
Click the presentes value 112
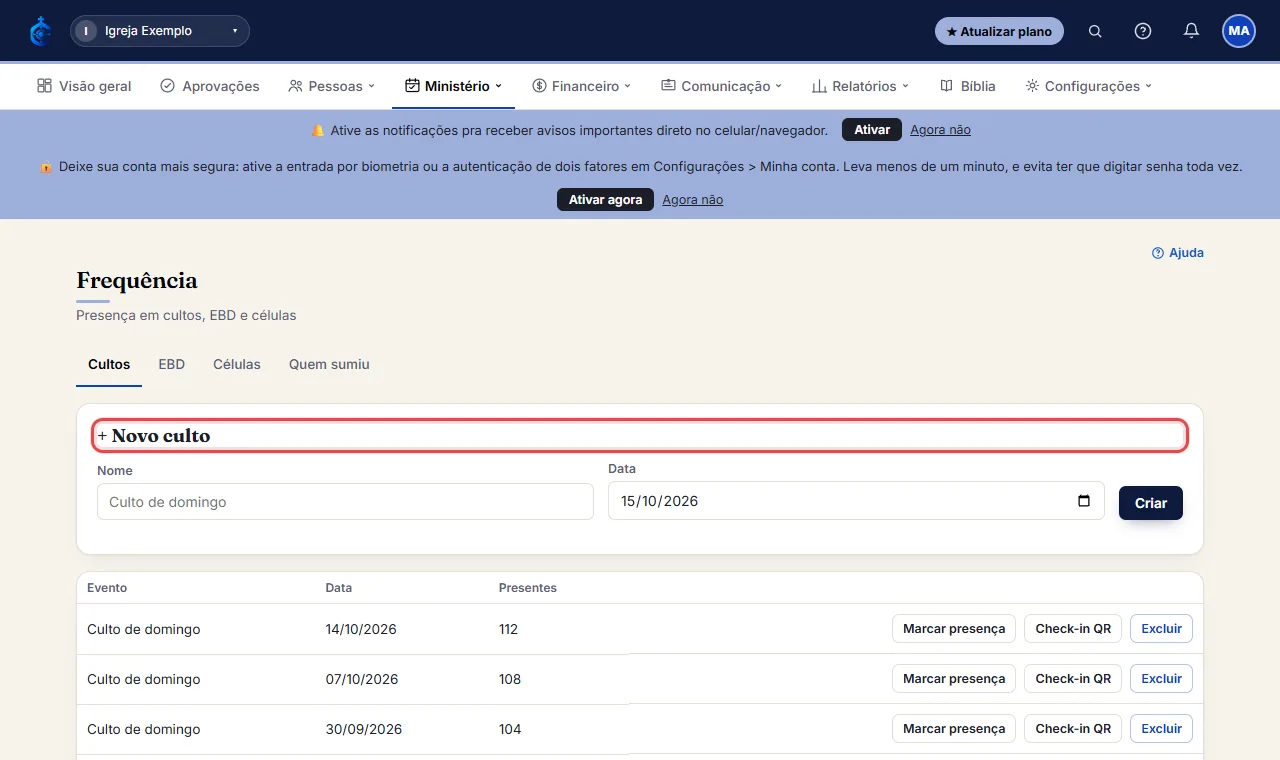(x=508, y=629)
